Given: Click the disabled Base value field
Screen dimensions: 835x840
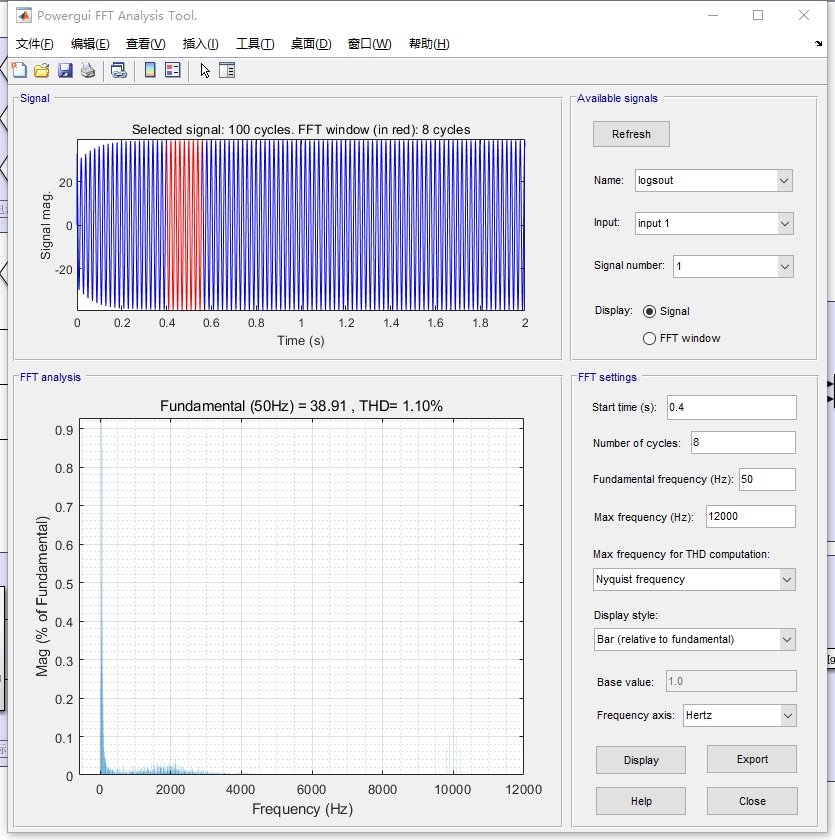Looking at the screenshot, I should (x=731, y=681).
